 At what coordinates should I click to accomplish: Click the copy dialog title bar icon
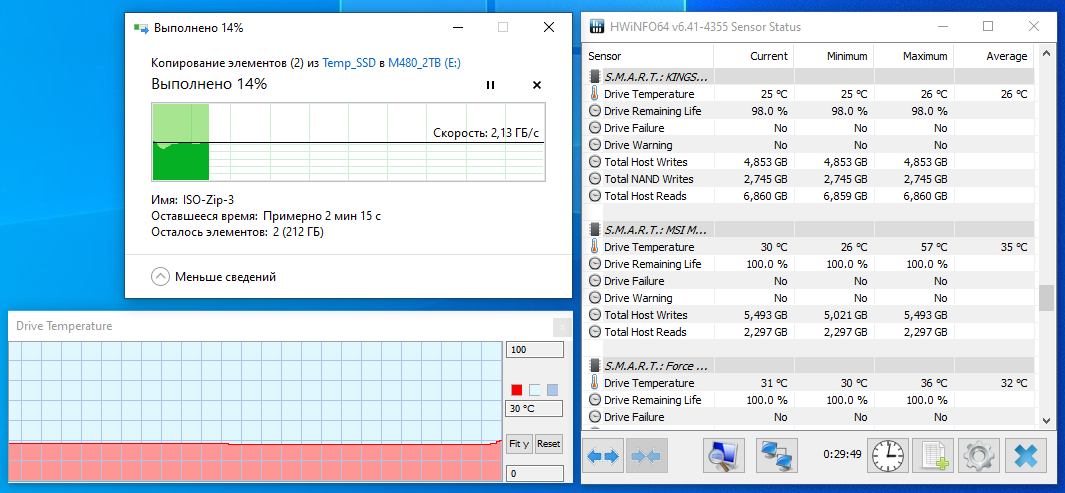(x=141, y=28)
